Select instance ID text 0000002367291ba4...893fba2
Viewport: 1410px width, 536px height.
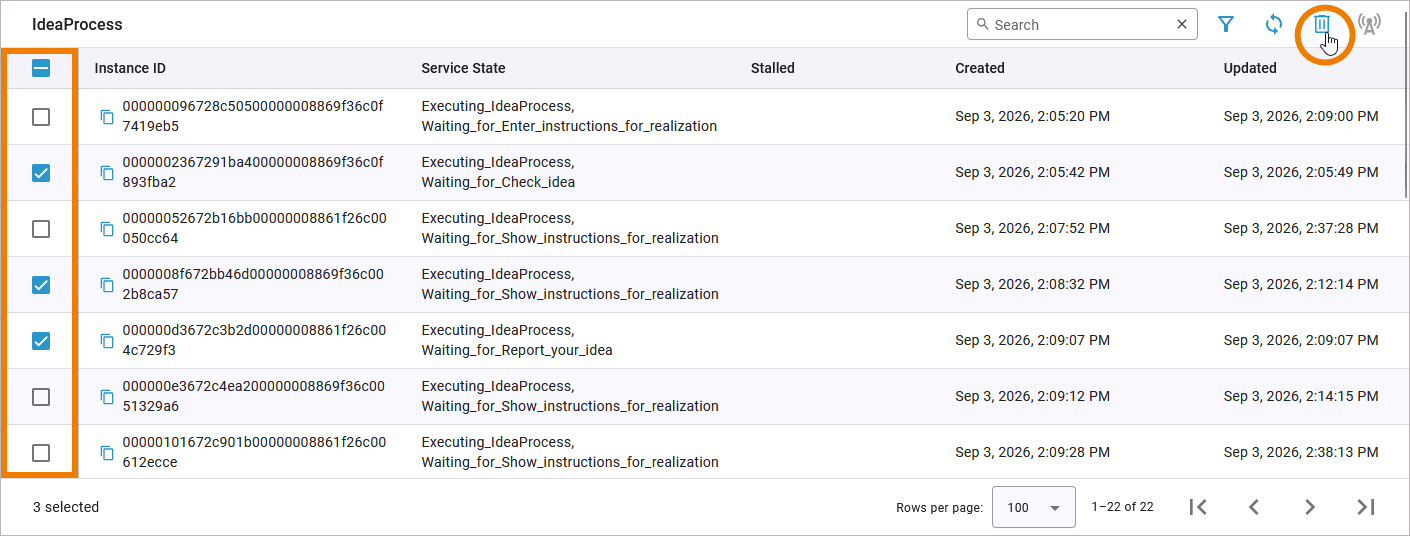point(253,172)
